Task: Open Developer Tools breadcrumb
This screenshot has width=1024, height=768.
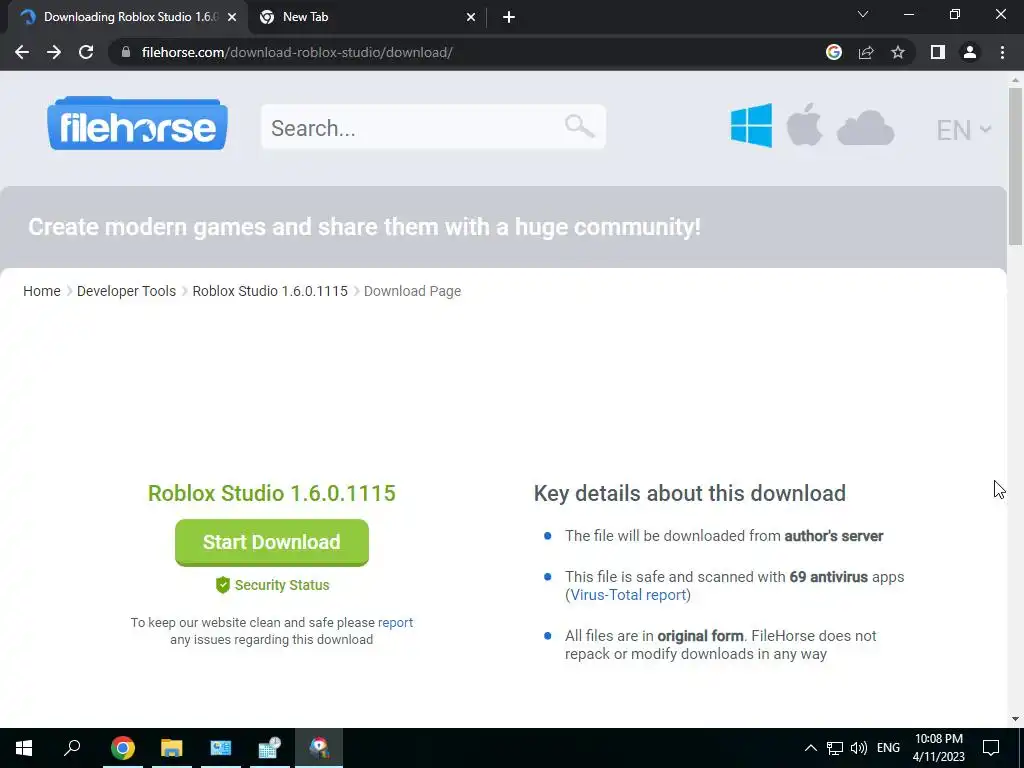Action: (x=127, y=291)
